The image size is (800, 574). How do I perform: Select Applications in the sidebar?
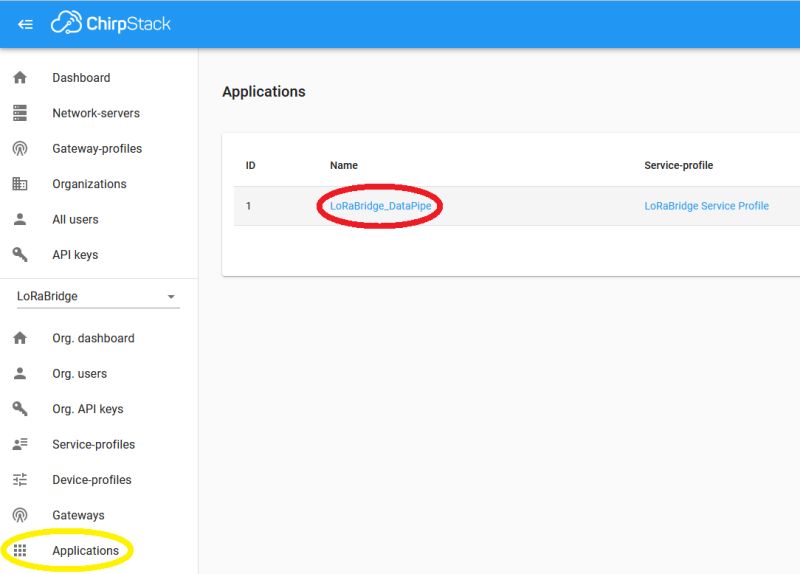(85, 551)
